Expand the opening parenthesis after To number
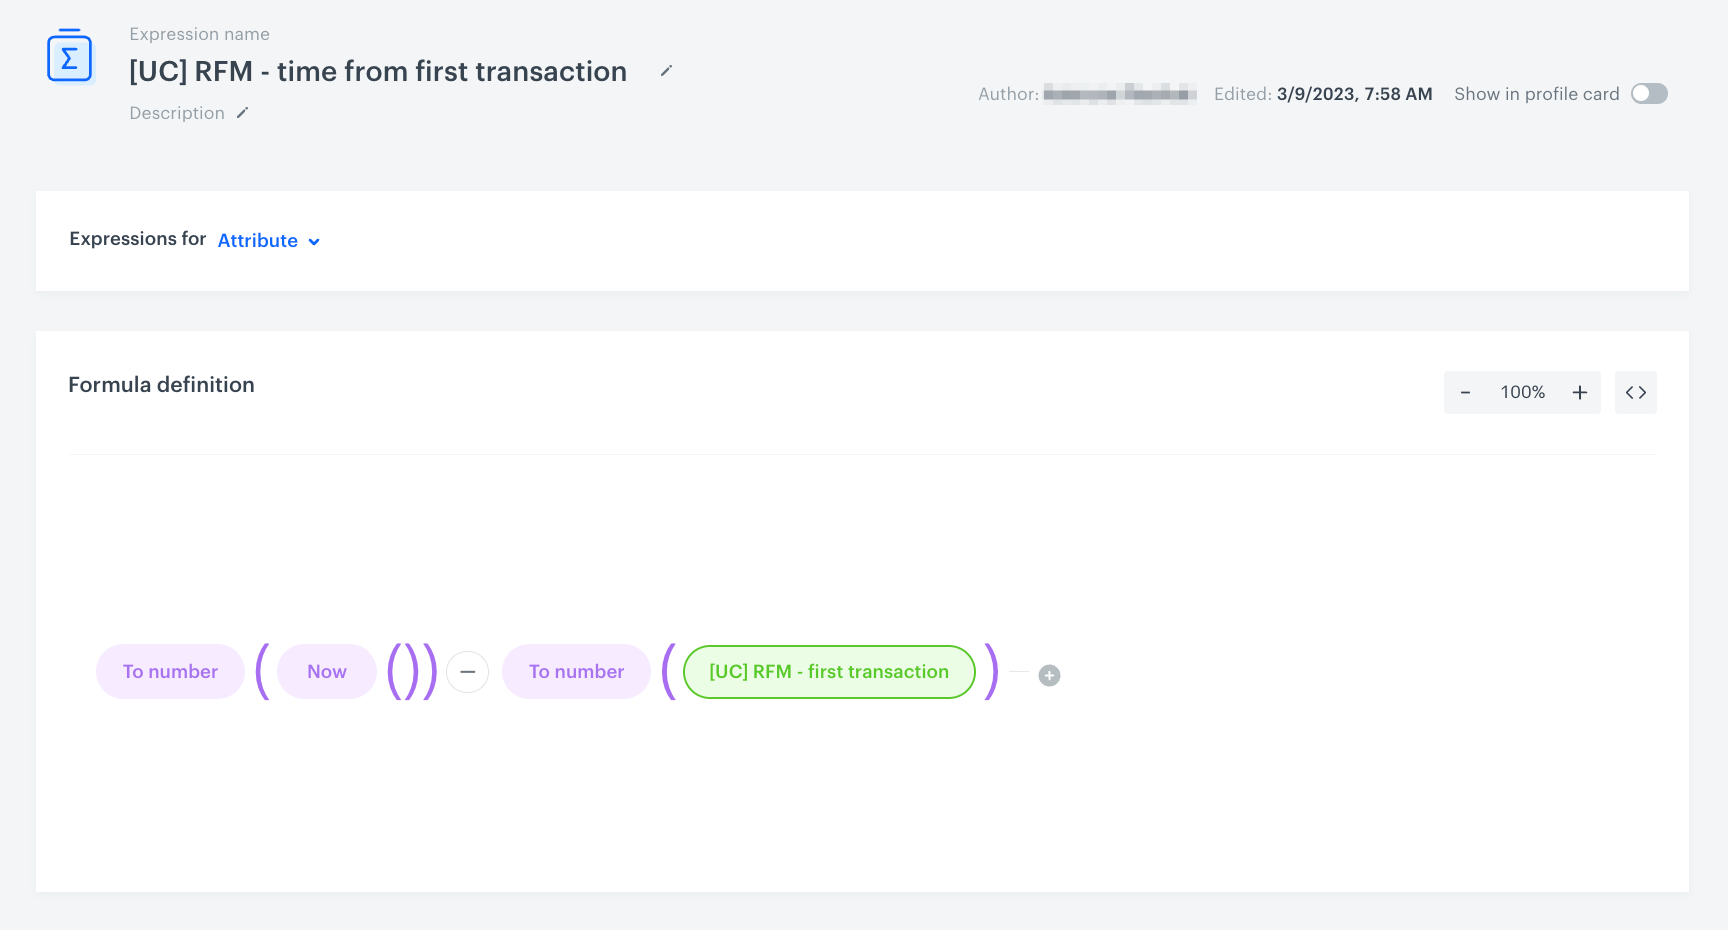This screenshot has width=1728, height=930. 260,671
